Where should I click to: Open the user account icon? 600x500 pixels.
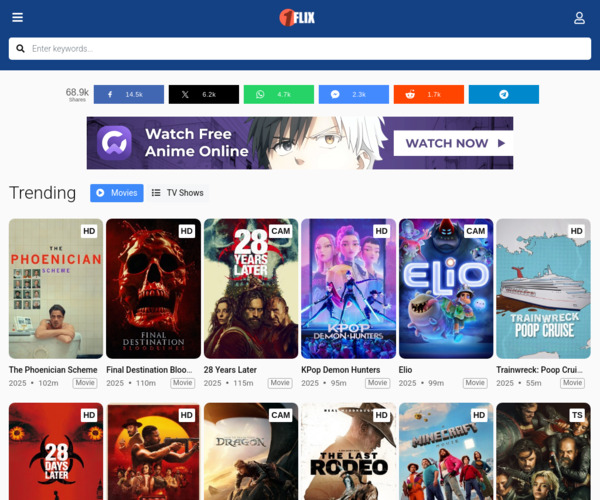pyautogui.click(x=579, y=18)
